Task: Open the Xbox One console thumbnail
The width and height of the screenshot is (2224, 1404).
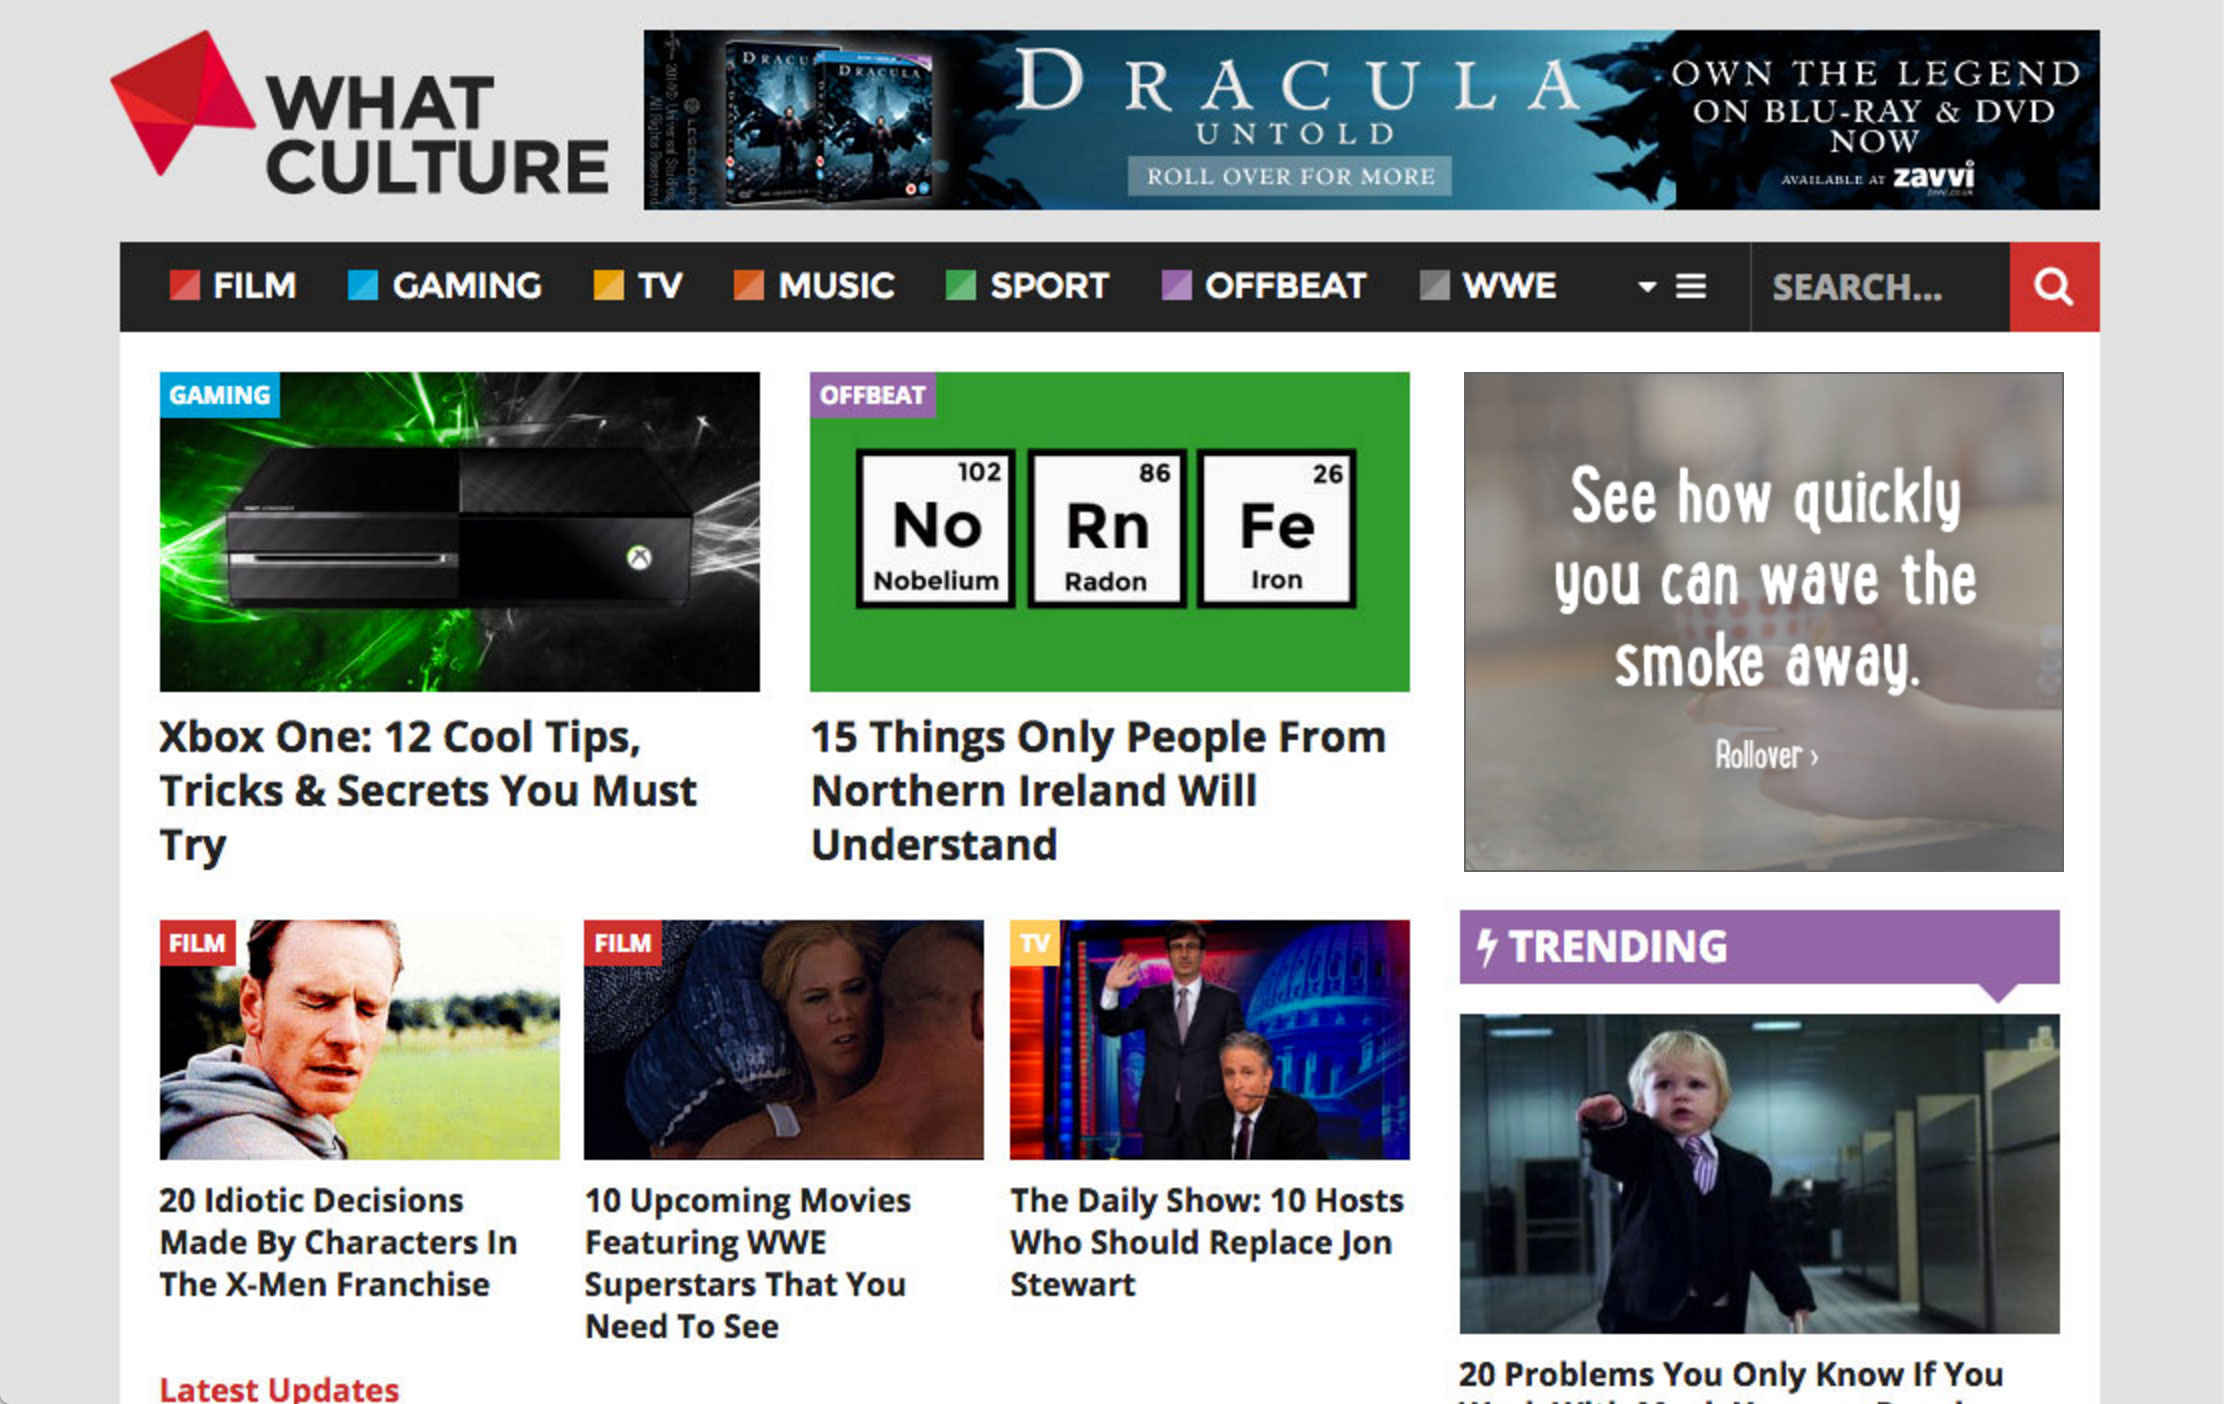Action: coord(459,532)
